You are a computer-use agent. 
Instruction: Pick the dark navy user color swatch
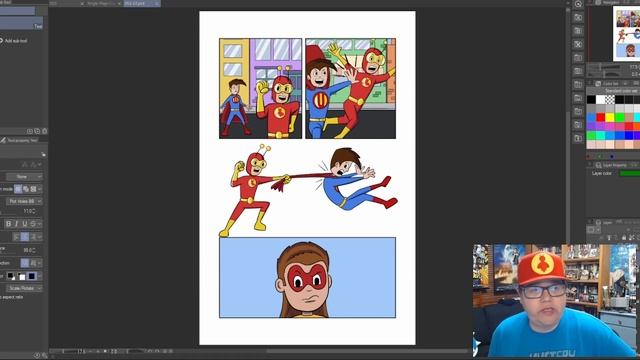point(31,276)
